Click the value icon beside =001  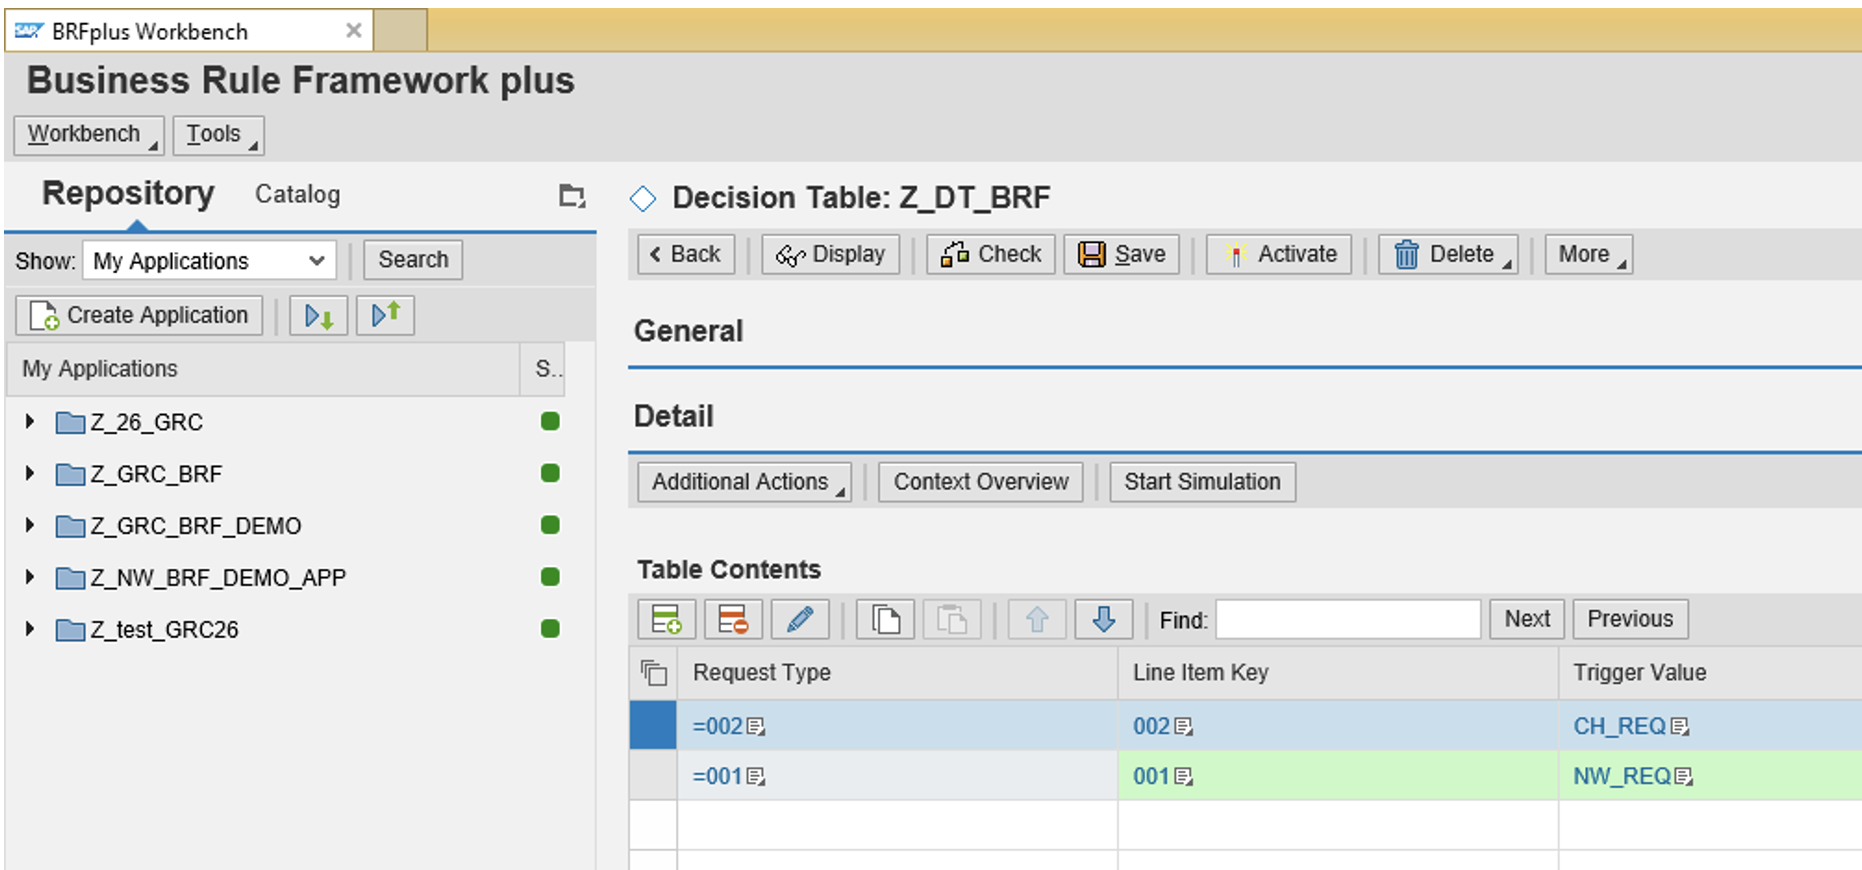tap(756, 777)
